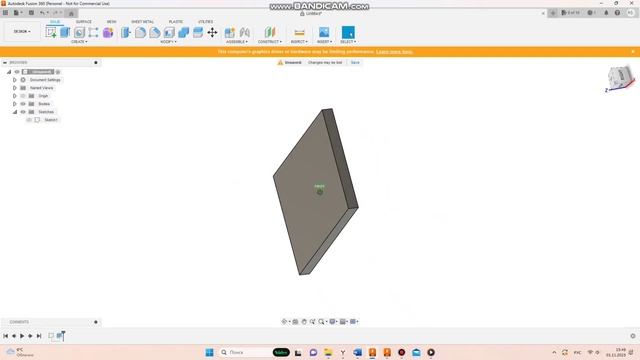Viewport: 640px width, 360px height.
Task: Select the Extrude tool icon
Action: click(65, 32)
